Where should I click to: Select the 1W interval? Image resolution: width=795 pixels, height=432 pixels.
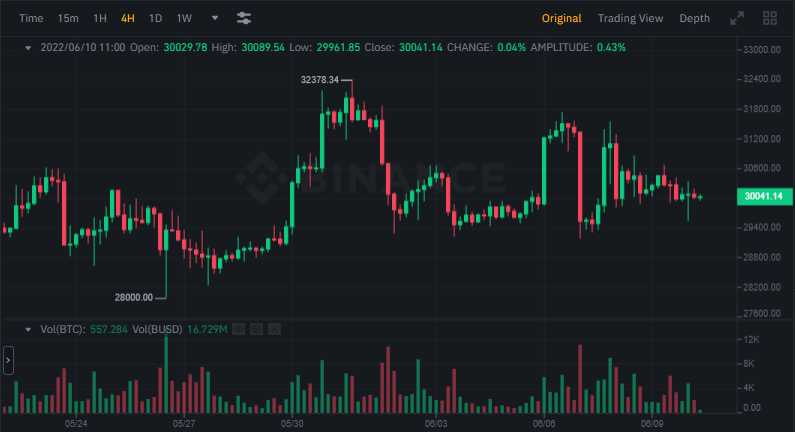click(x=184, y=18)
